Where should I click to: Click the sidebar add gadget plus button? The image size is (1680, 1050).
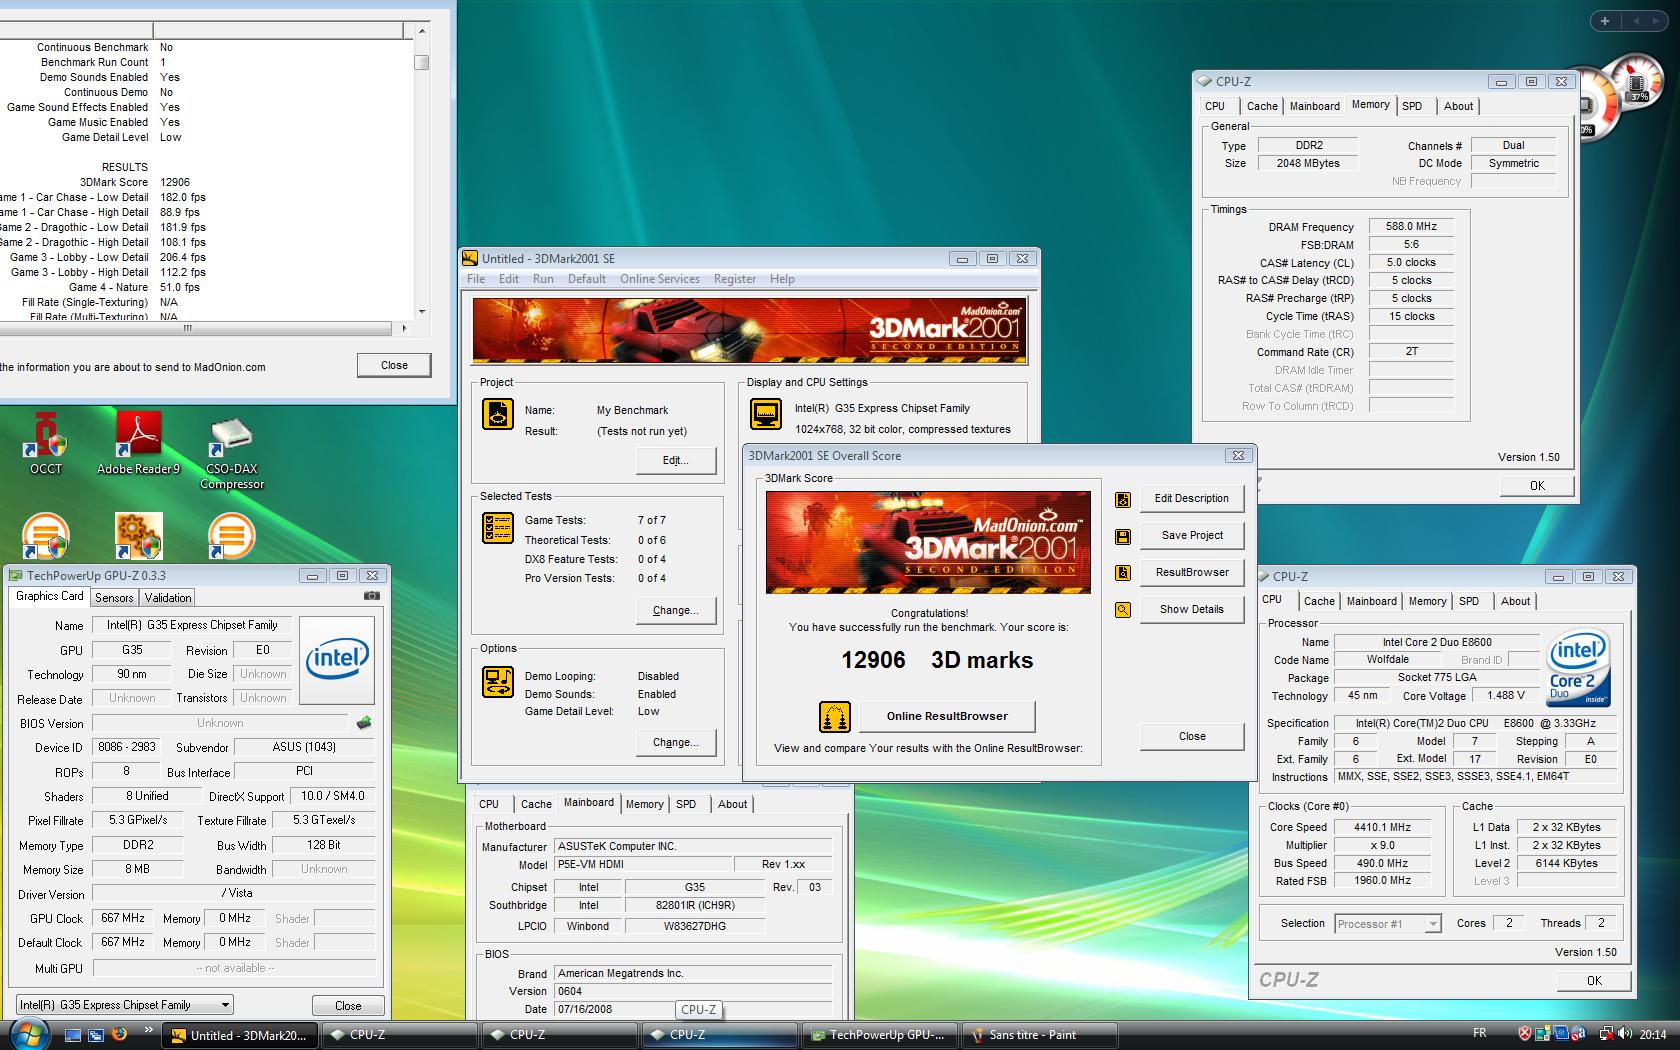coord(1605,21)
